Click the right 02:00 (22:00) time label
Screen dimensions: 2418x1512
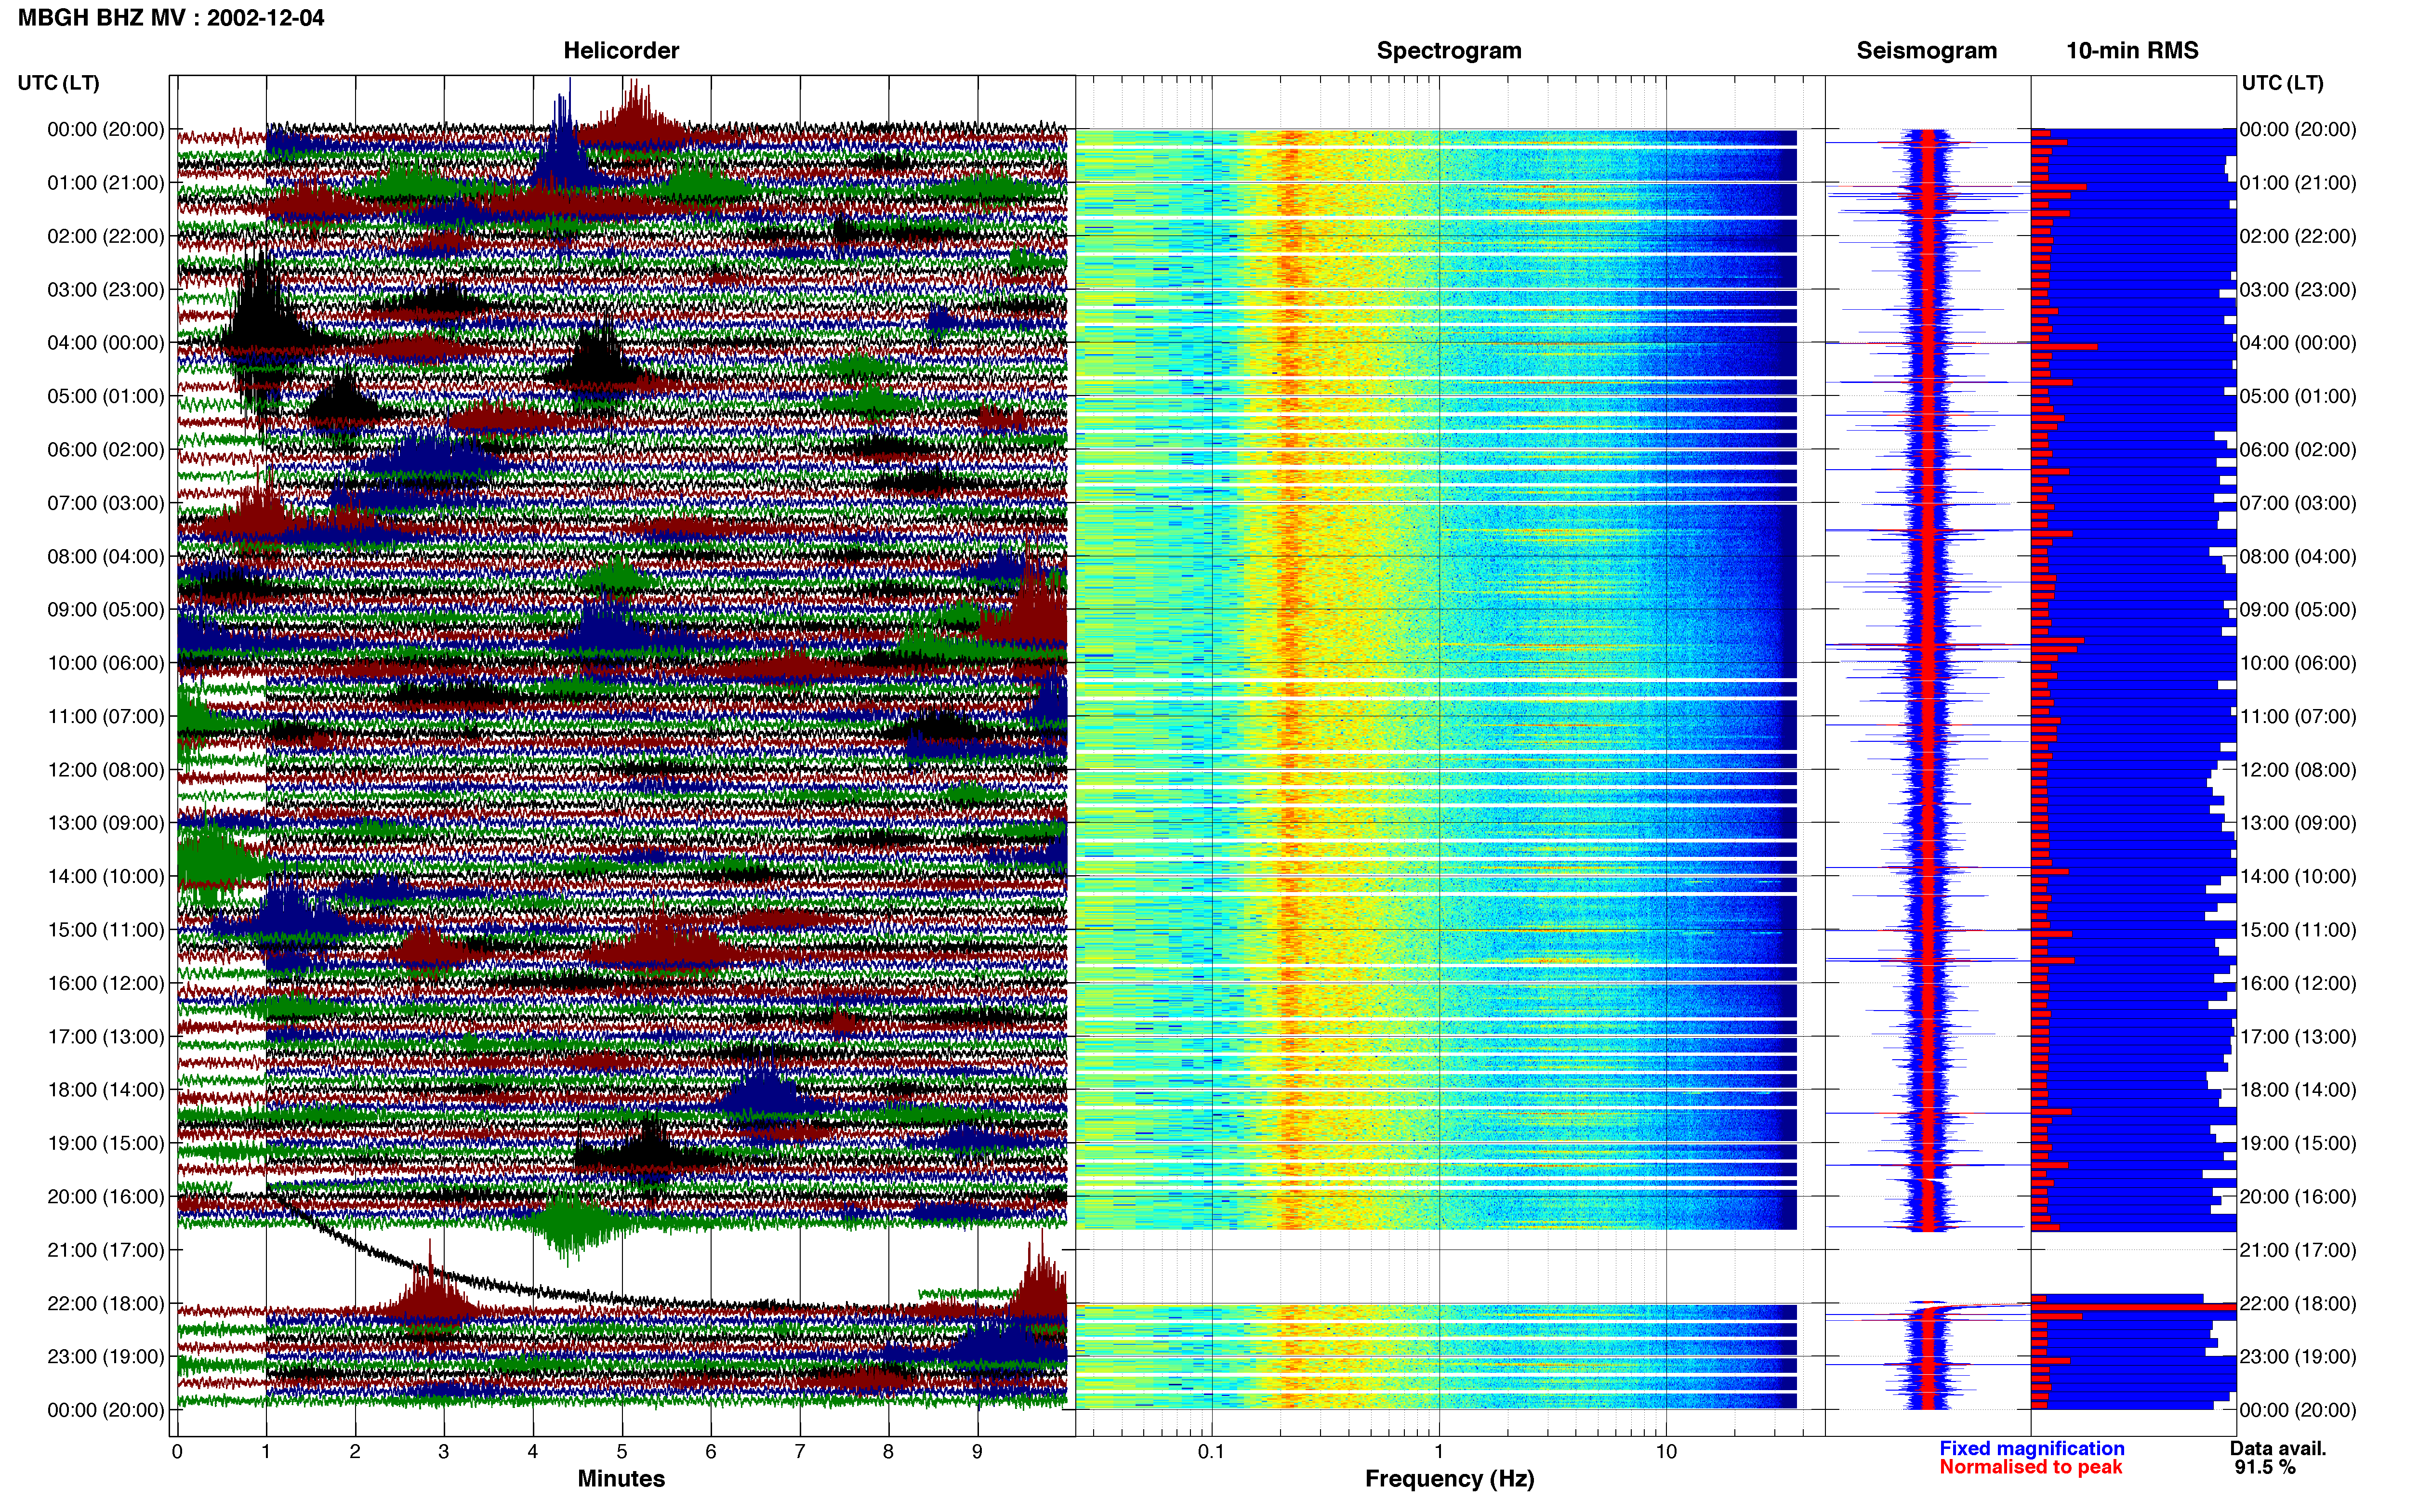click(x=2298, y=236)
